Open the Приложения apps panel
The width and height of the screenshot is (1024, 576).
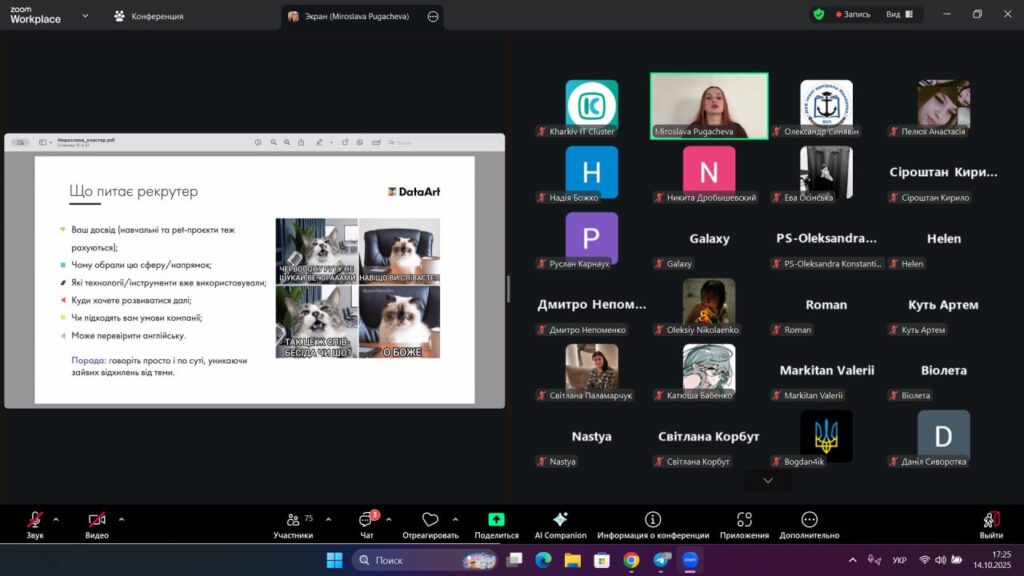pyautogui.click(x=744, y=521)
